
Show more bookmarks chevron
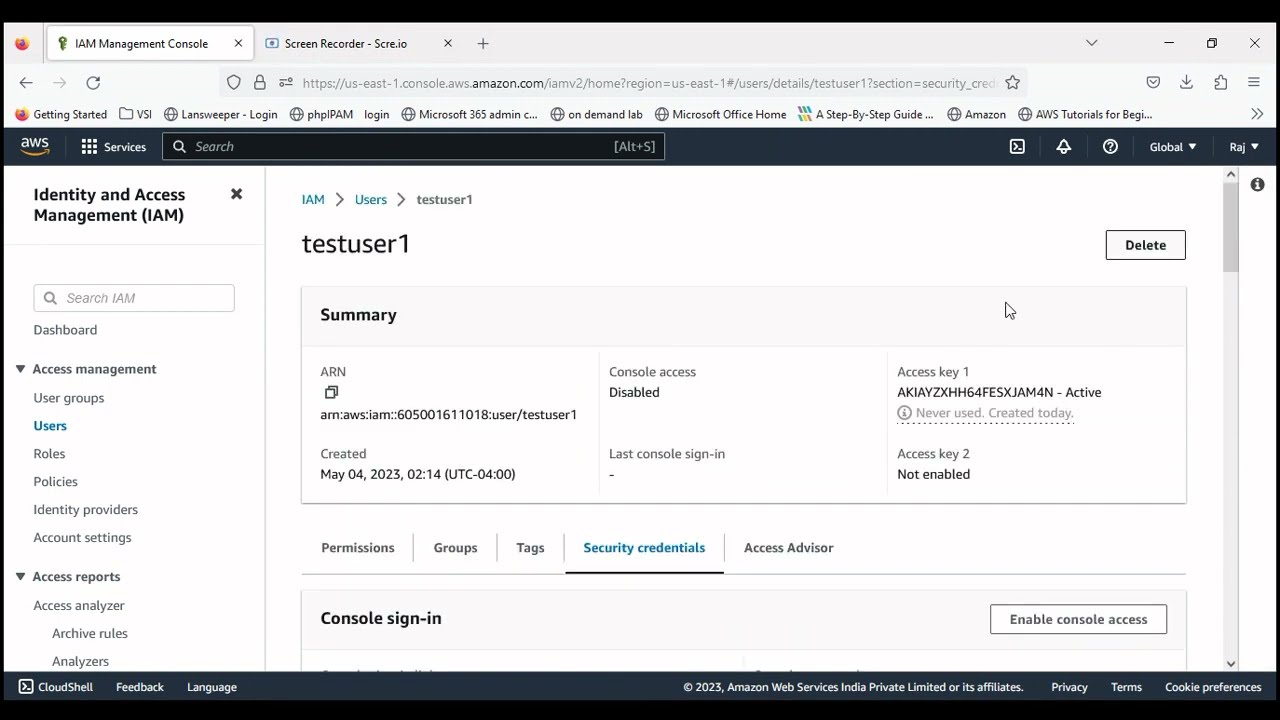1257,114
